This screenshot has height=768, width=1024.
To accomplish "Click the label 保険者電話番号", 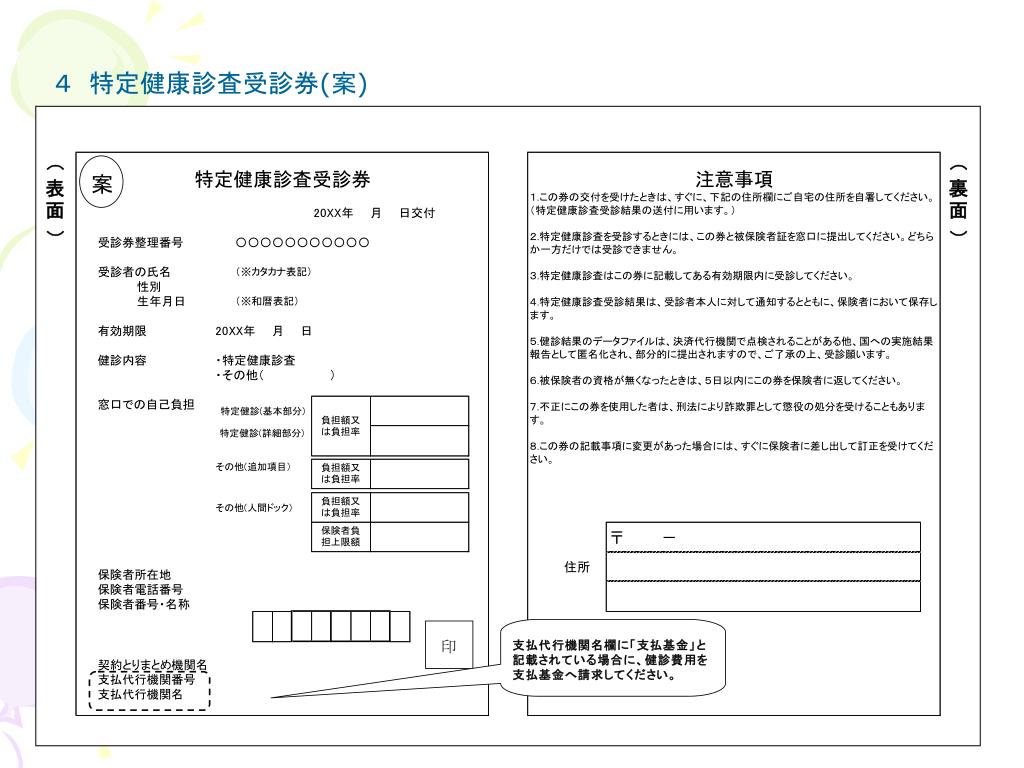I will 140,589.
